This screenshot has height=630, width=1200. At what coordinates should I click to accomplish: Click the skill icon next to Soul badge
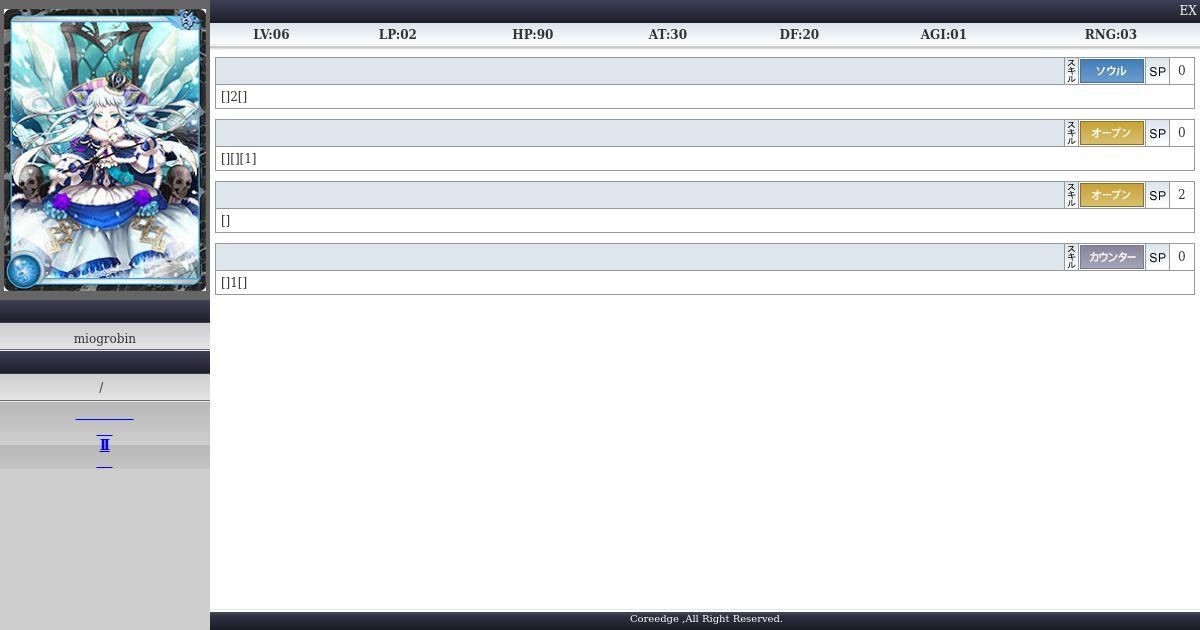click(1071, 71)
